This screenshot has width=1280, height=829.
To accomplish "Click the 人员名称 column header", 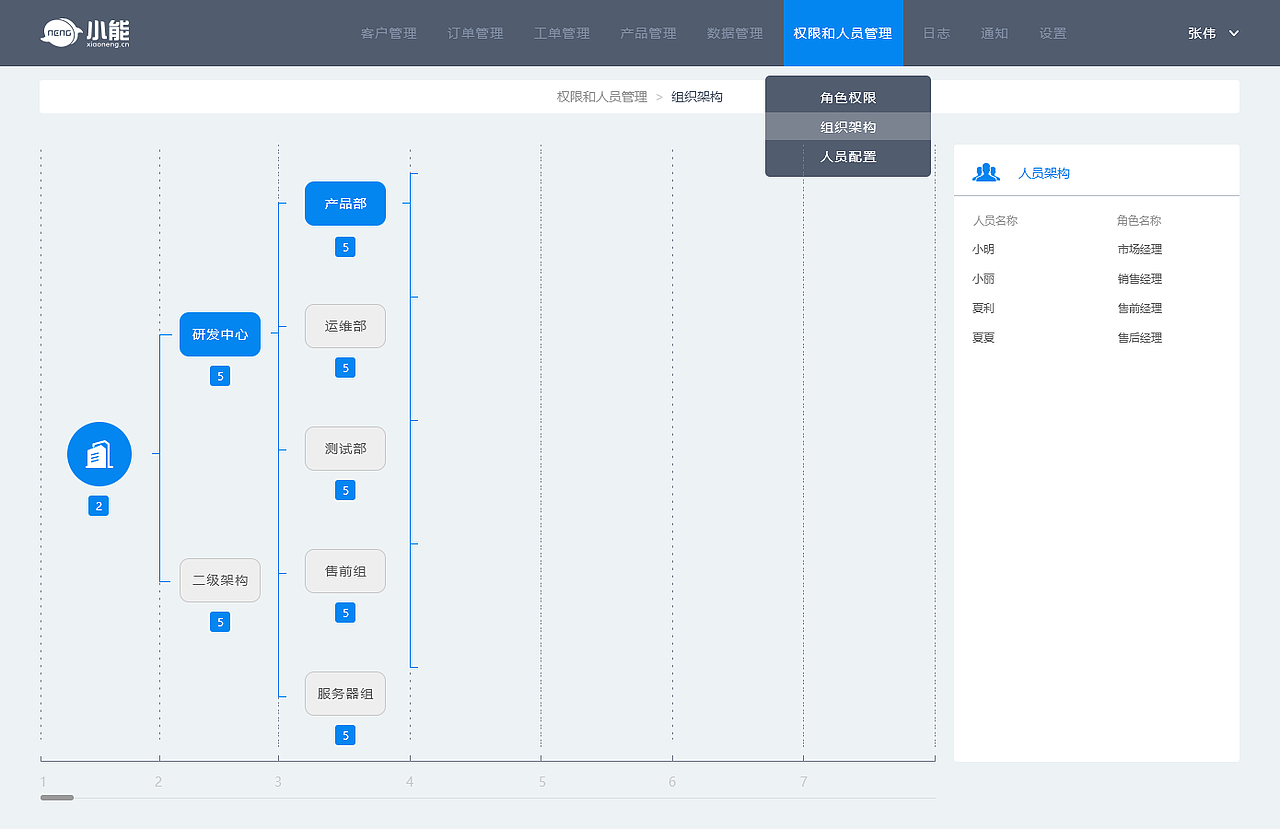I will (995, 220).
